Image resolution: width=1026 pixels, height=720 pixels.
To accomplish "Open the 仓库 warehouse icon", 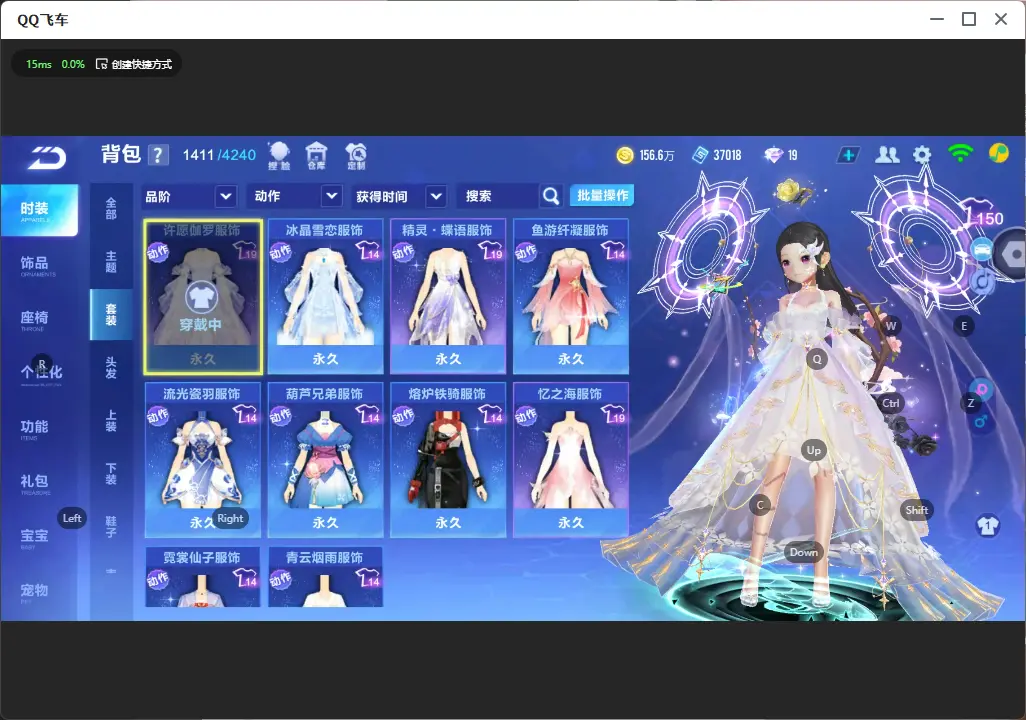I will click(316, 156).
